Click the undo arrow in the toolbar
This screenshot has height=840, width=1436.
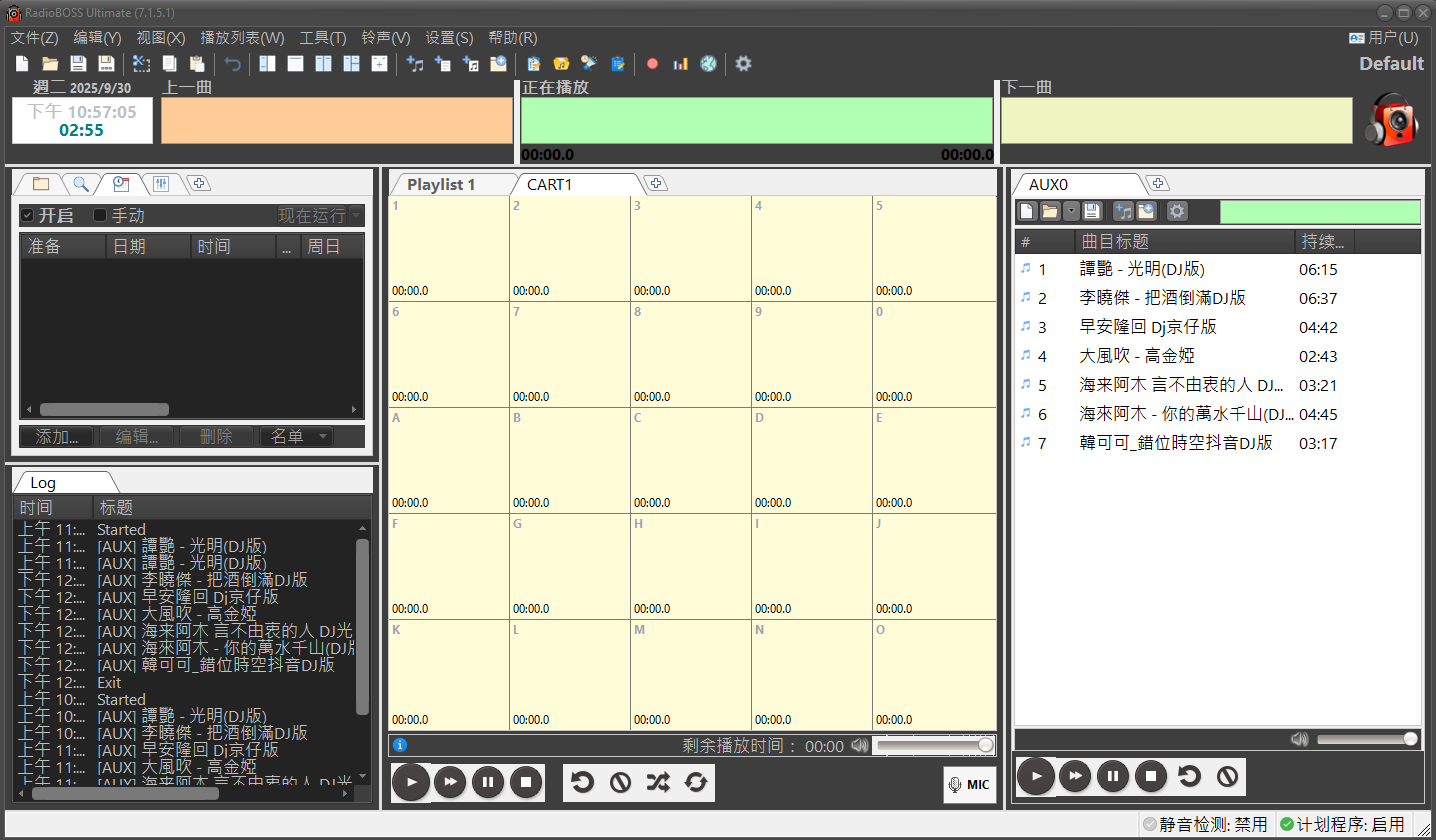(233, 64)
